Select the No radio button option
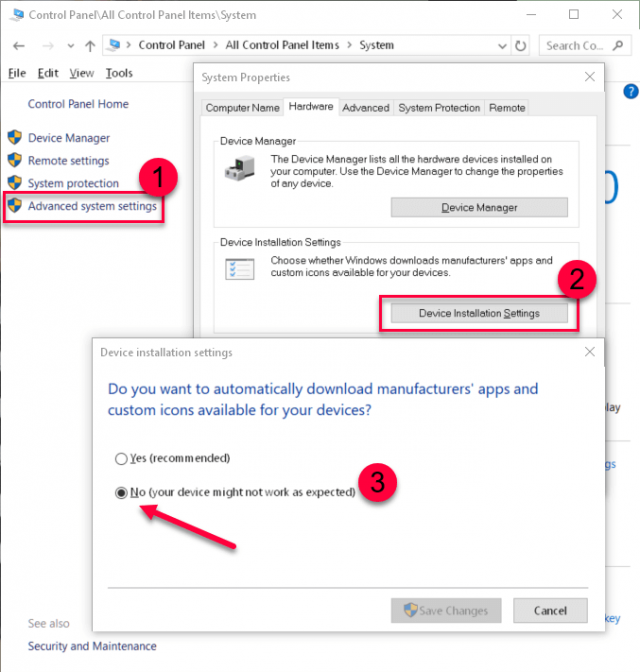This screenshot has width=640, height=672. pyautogui.click(x=121, y=492)
